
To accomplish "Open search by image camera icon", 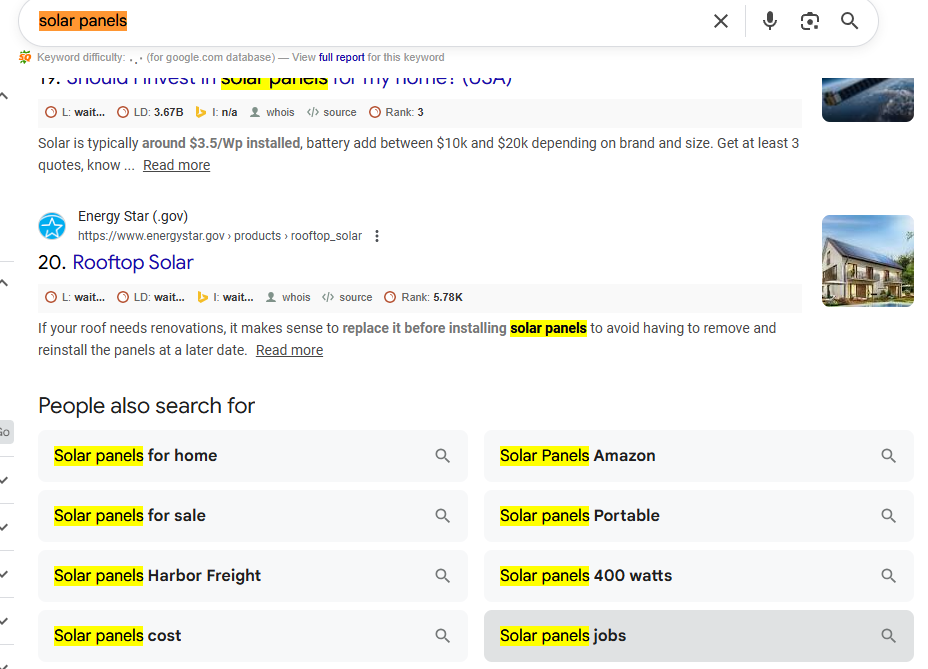I will click(x=809, y=21).
